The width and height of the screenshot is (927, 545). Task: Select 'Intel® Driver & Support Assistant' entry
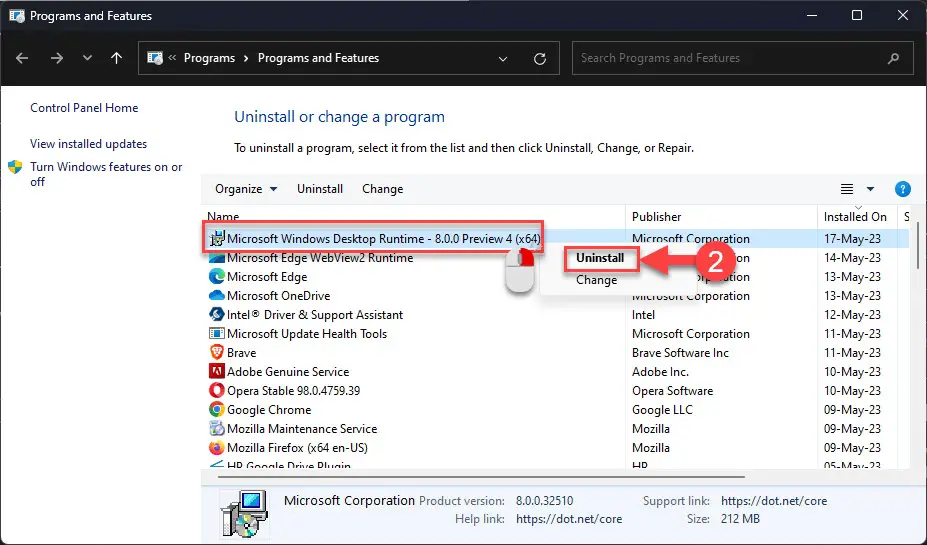pos(315,314)
